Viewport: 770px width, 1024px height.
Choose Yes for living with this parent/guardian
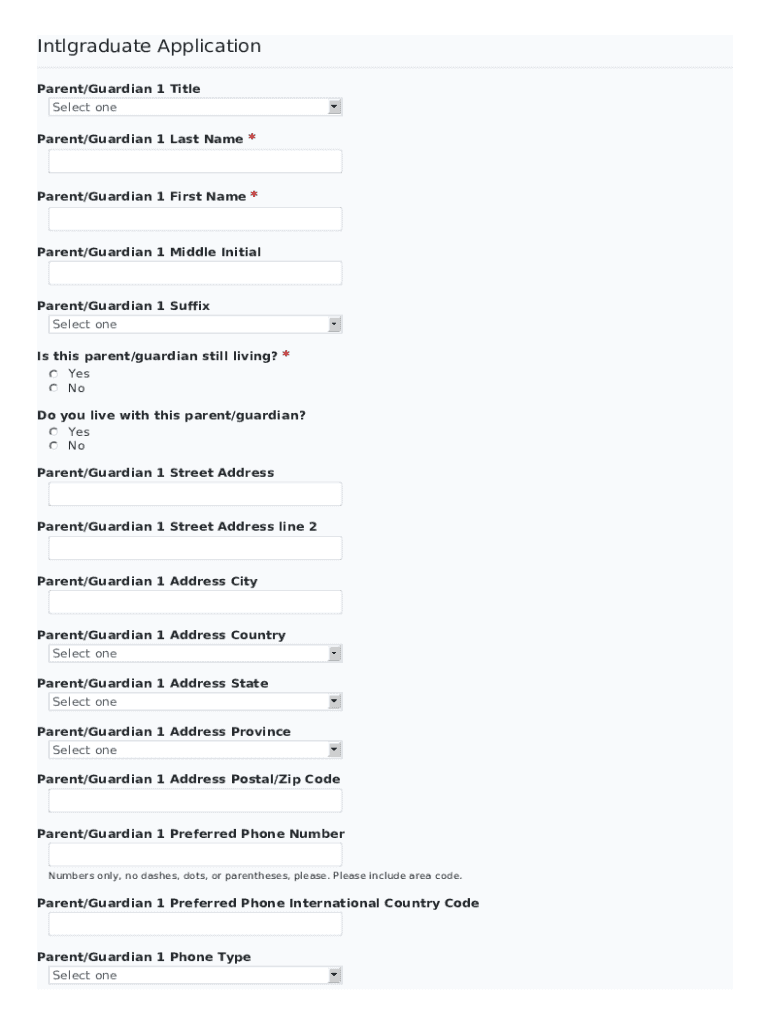(x=54, y=432)
